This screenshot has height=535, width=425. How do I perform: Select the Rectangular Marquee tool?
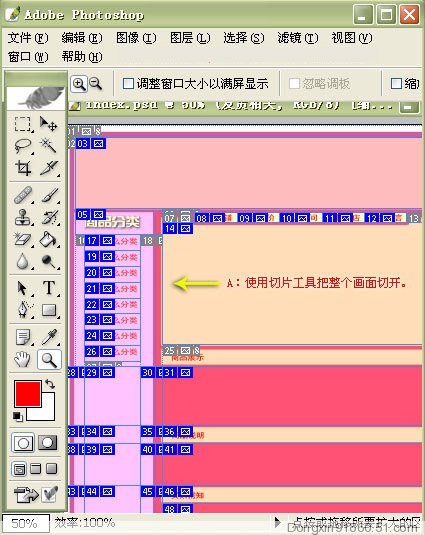(23, 124)
